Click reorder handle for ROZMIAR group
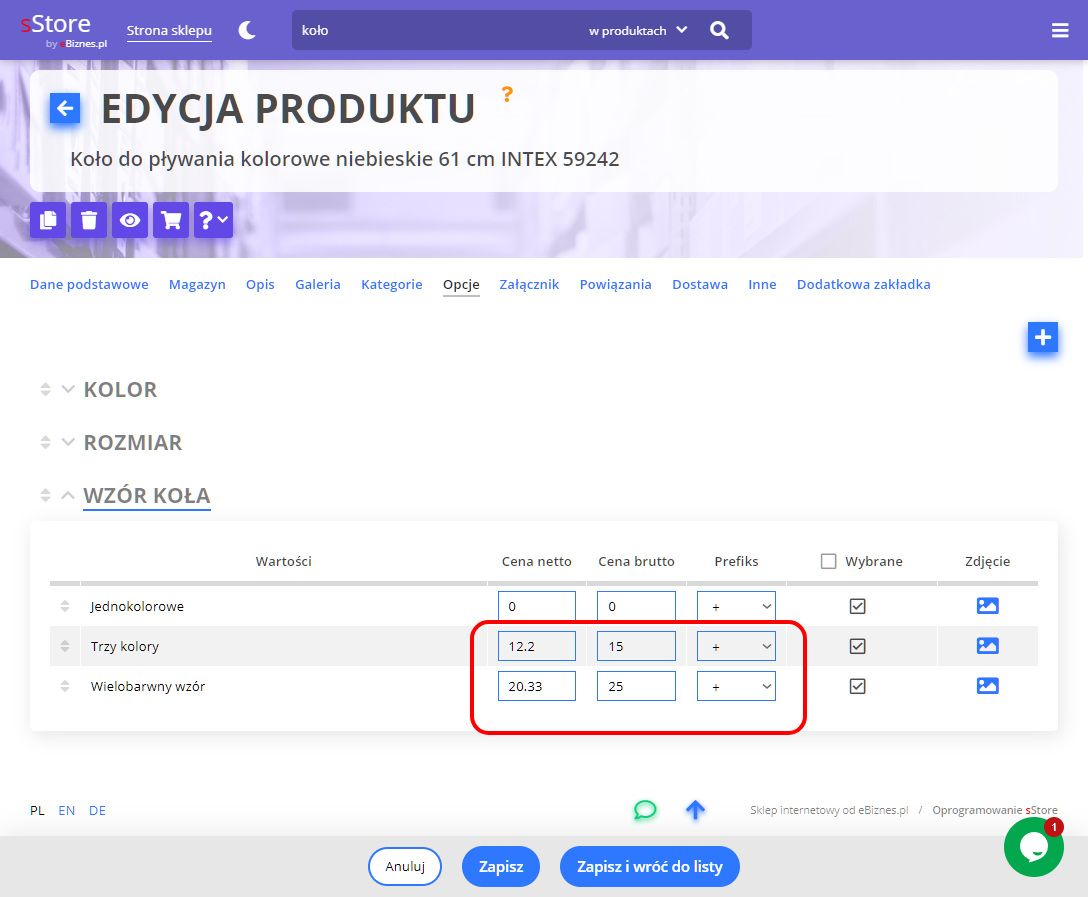Viewport: 1088px width, 897px height. coord(46,442)
